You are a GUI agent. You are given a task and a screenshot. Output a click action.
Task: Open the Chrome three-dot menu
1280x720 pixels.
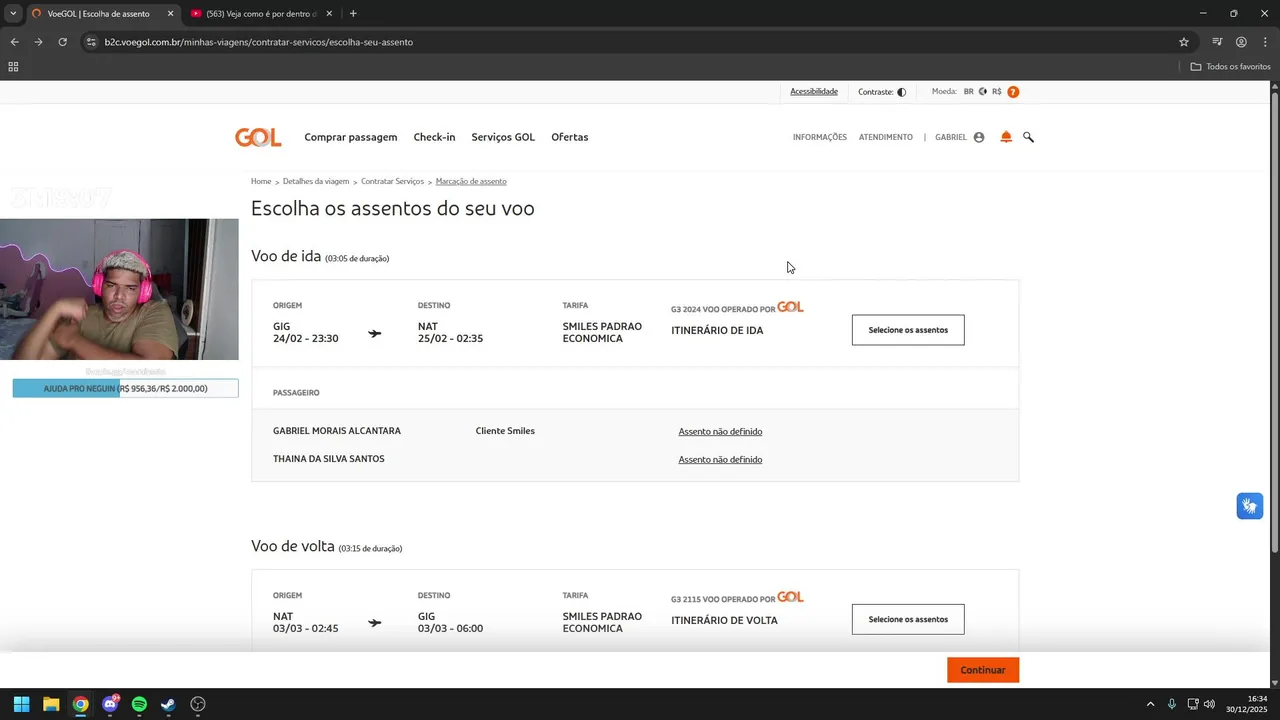coord(1265,42)
